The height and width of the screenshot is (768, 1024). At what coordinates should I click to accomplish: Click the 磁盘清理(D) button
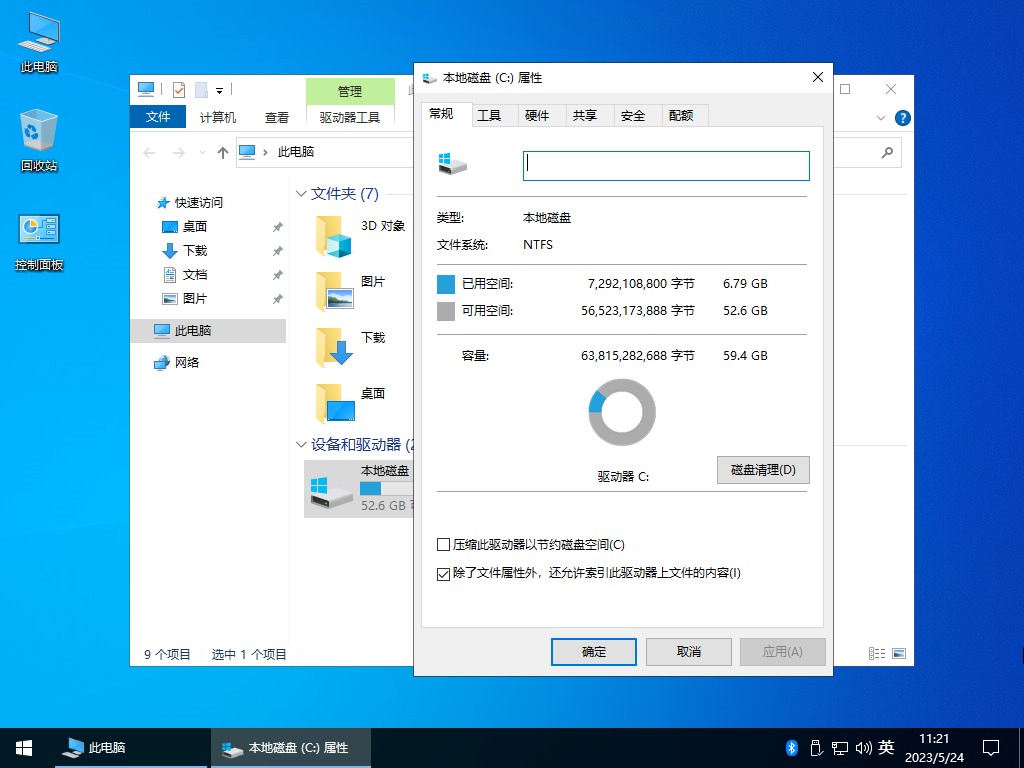click(x=763, y=470)
